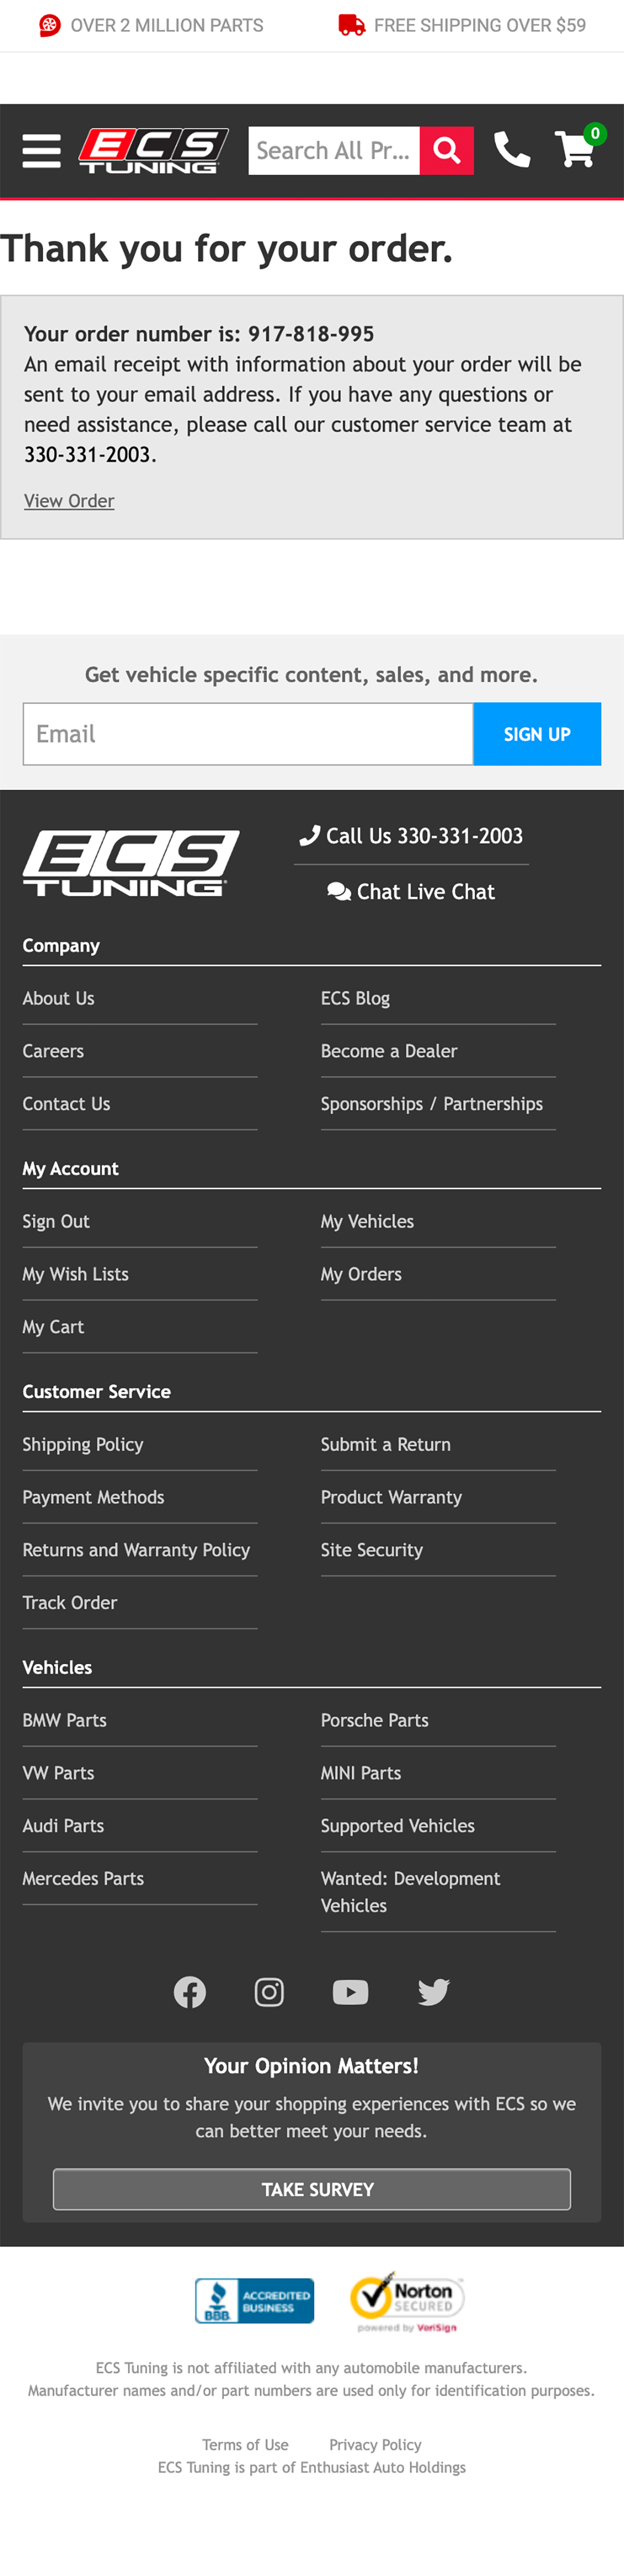
Task: Click the ECS Tuning header logo
Action: (153, 150)
